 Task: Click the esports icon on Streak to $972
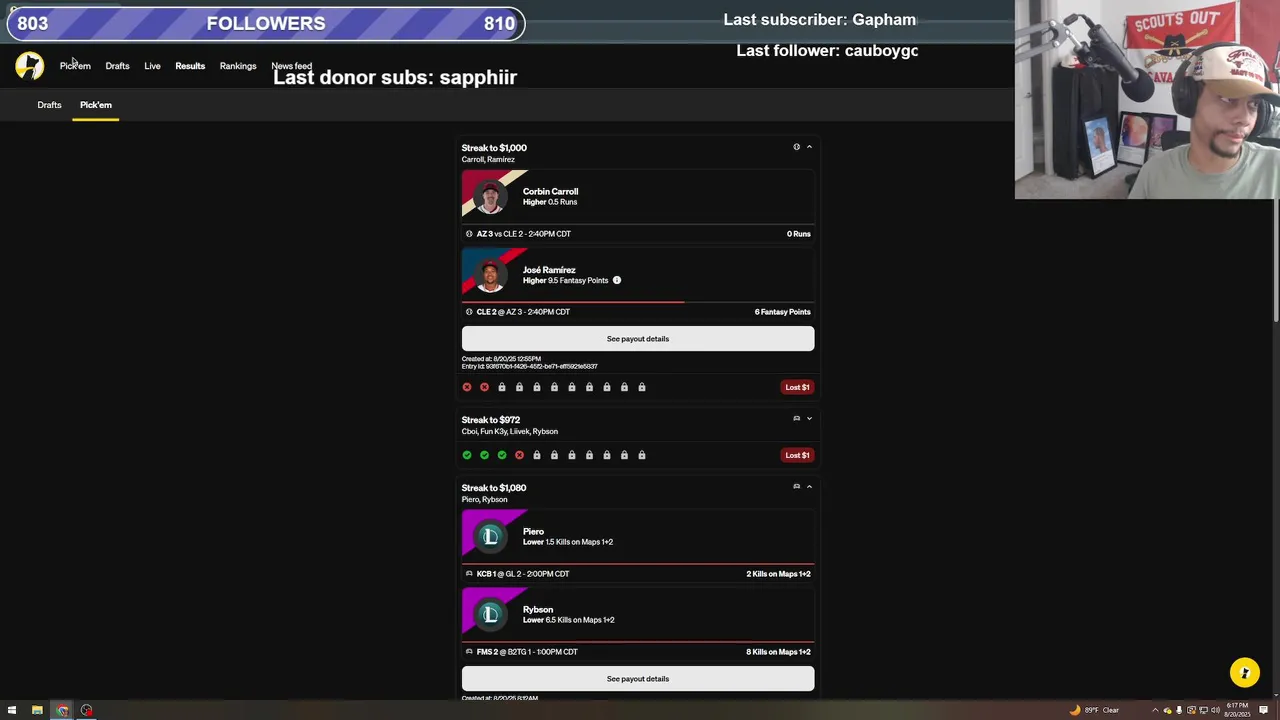tap(796, 419)
